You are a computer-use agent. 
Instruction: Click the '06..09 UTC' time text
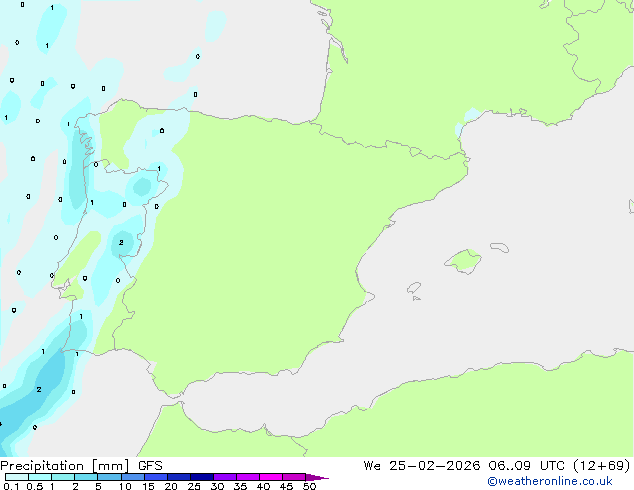(526, 466)
